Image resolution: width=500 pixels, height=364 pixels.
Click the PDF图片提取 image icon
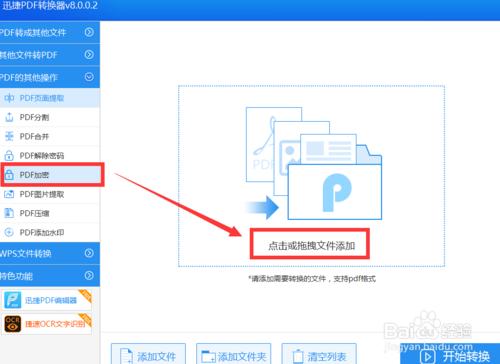pyautogui.click(x=9, y=194)
